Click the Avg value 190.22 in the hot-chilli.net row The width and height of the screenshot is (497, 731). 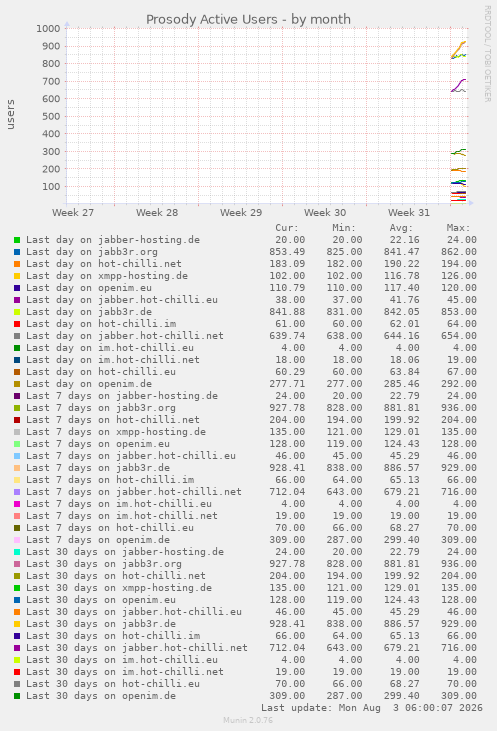tap(401, 264)
